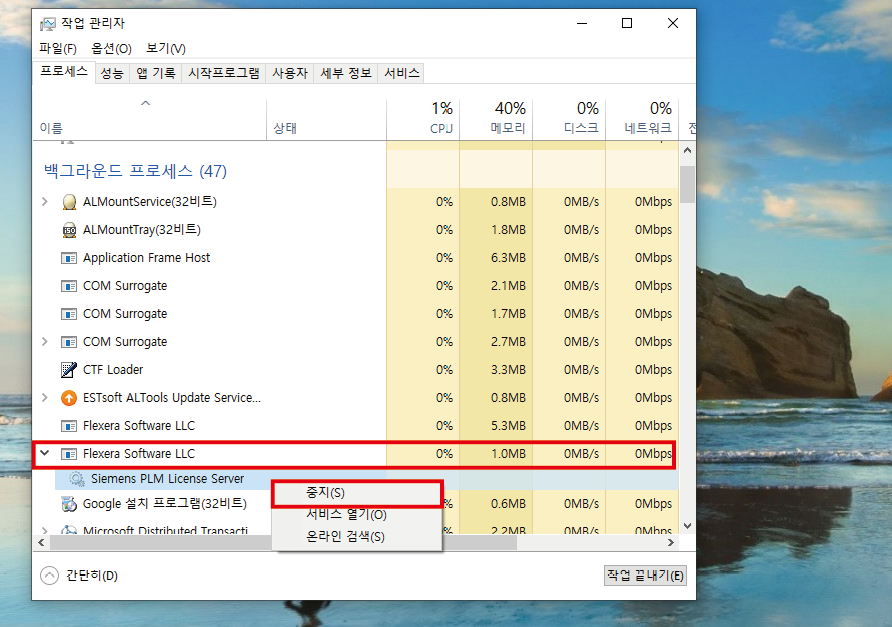Open the 파일(F) menu
892x627 pixels.
57,49
